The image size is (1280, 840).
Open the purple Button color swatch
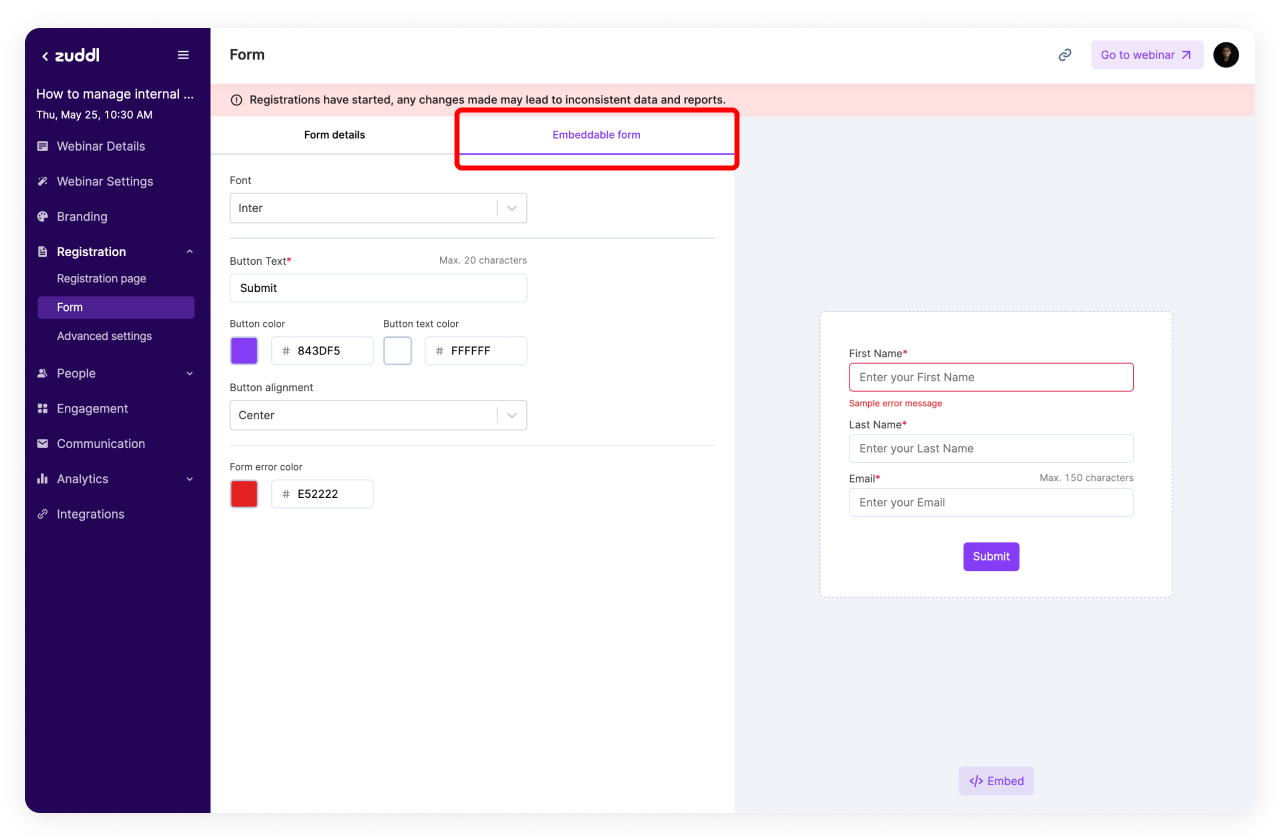[244, 351]
